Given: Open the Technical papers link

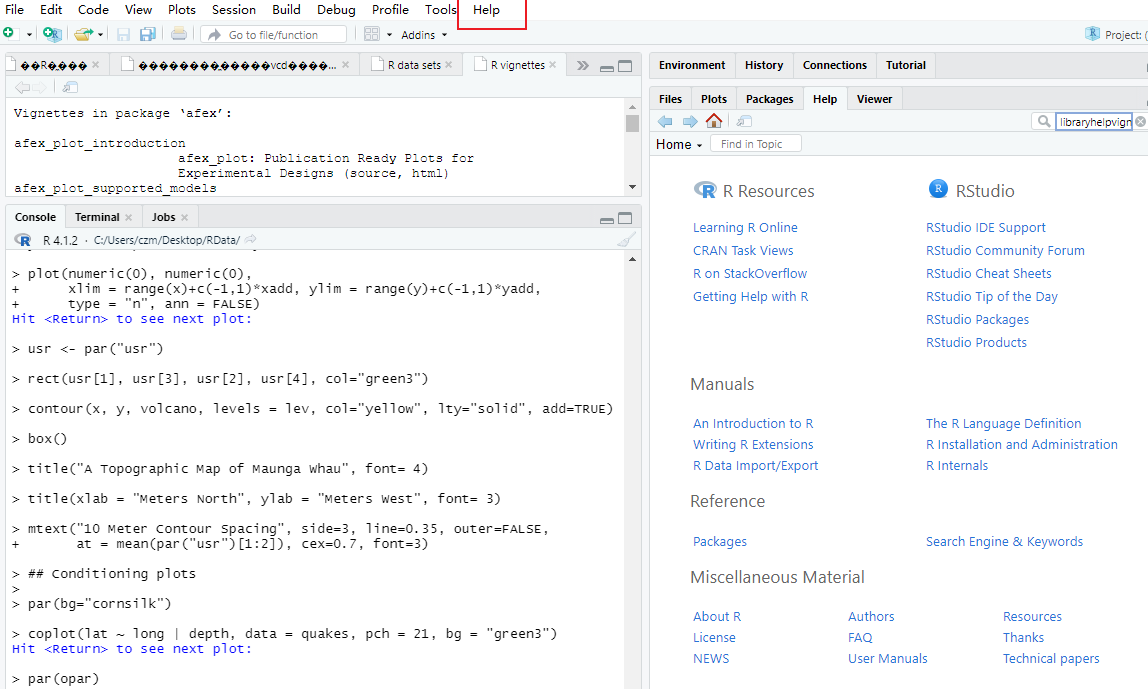Looking at the screenshot, I should coord(1051,658).
